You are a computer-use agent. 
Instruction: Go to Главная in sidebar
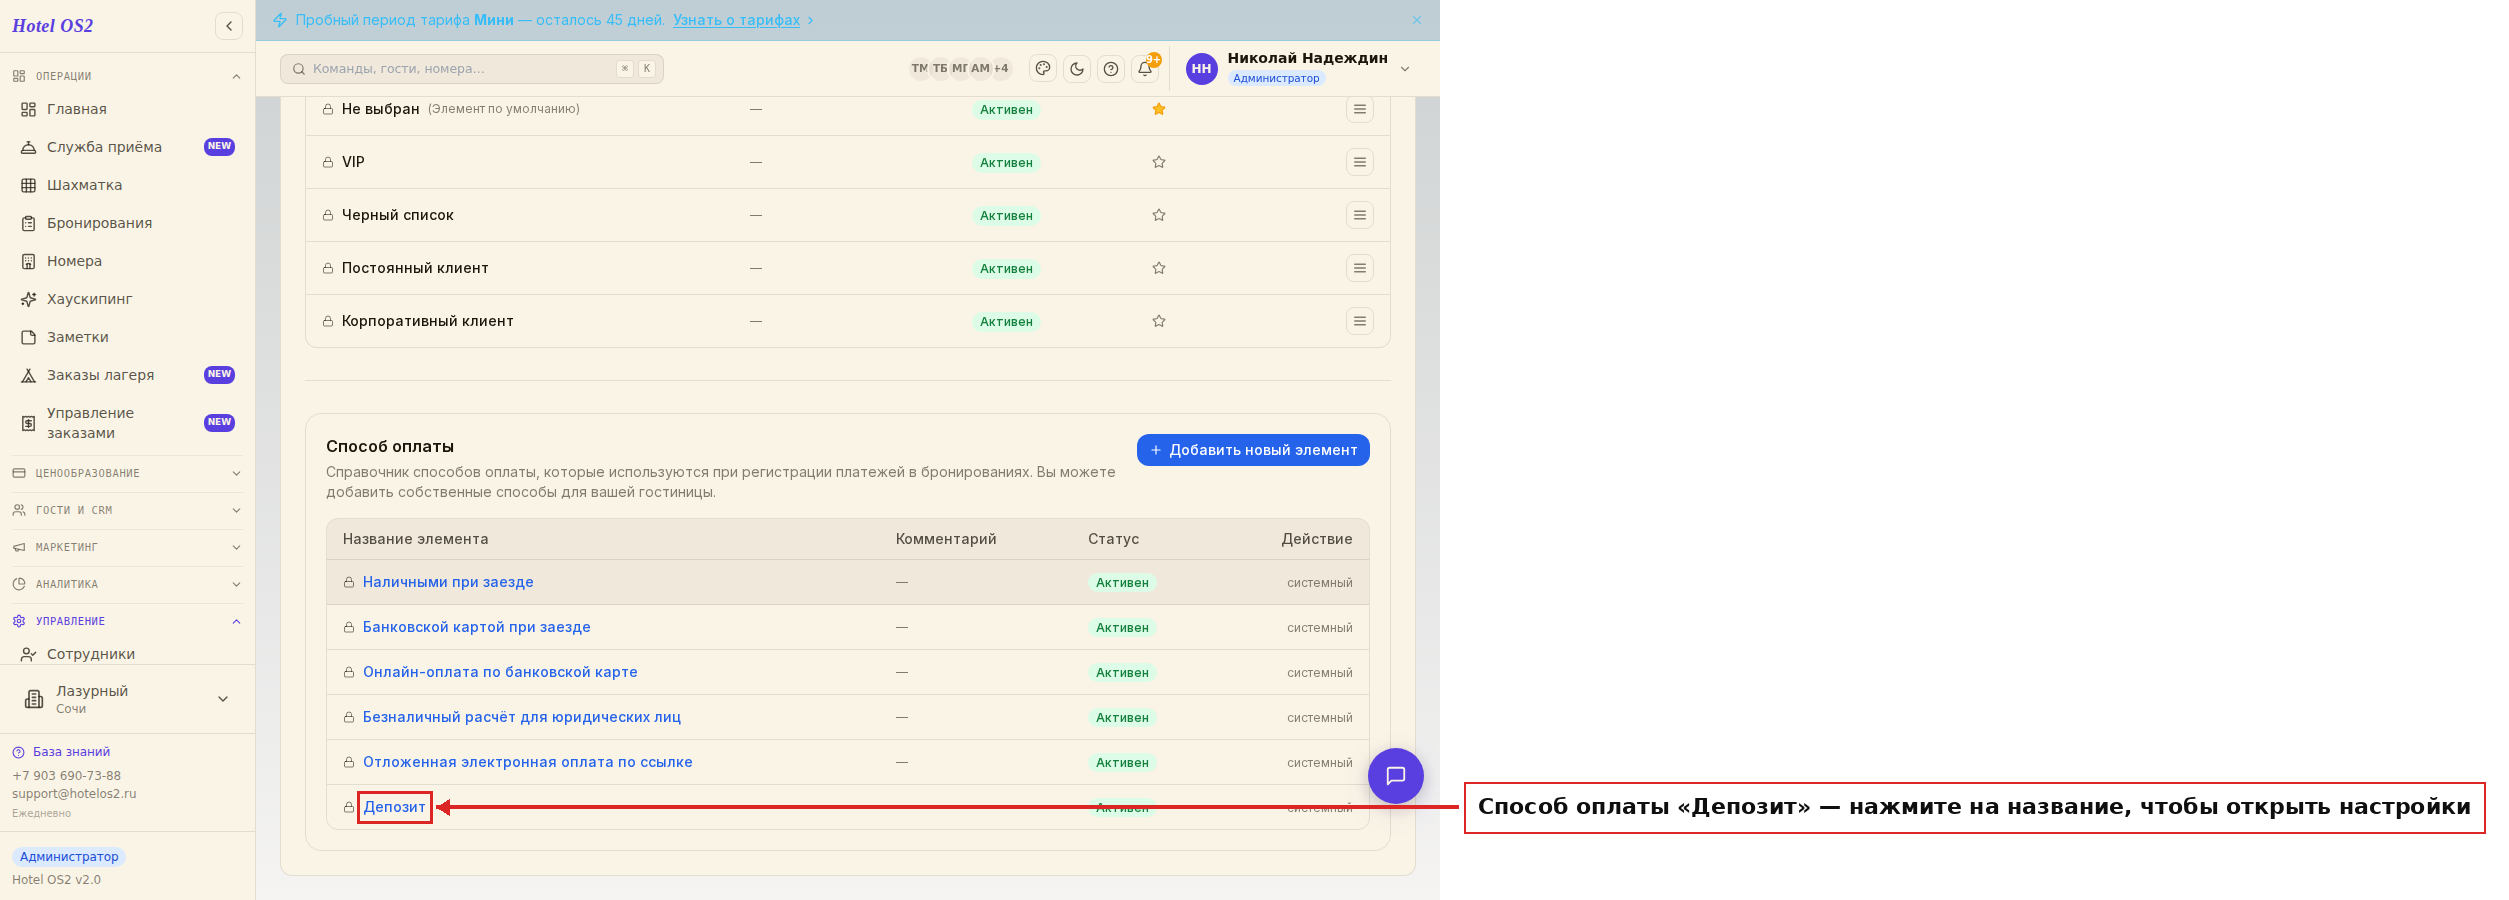(x=127, y=109)
